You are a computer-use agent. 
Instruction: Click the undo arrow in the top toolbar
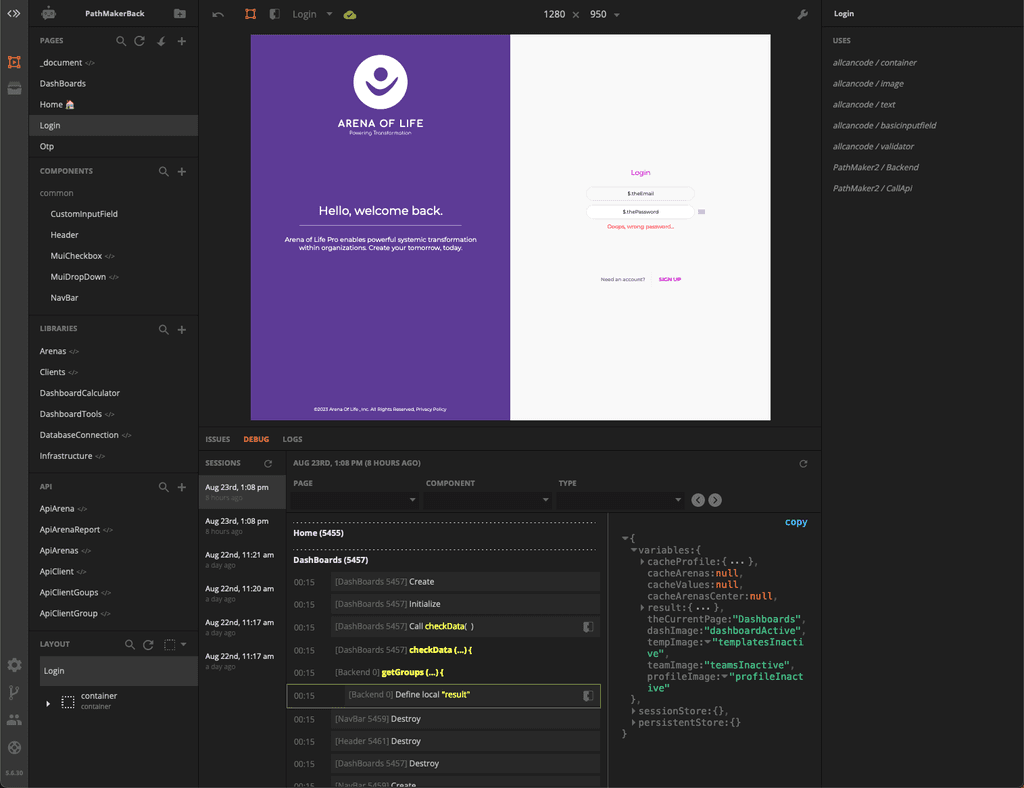coord(218,14)
